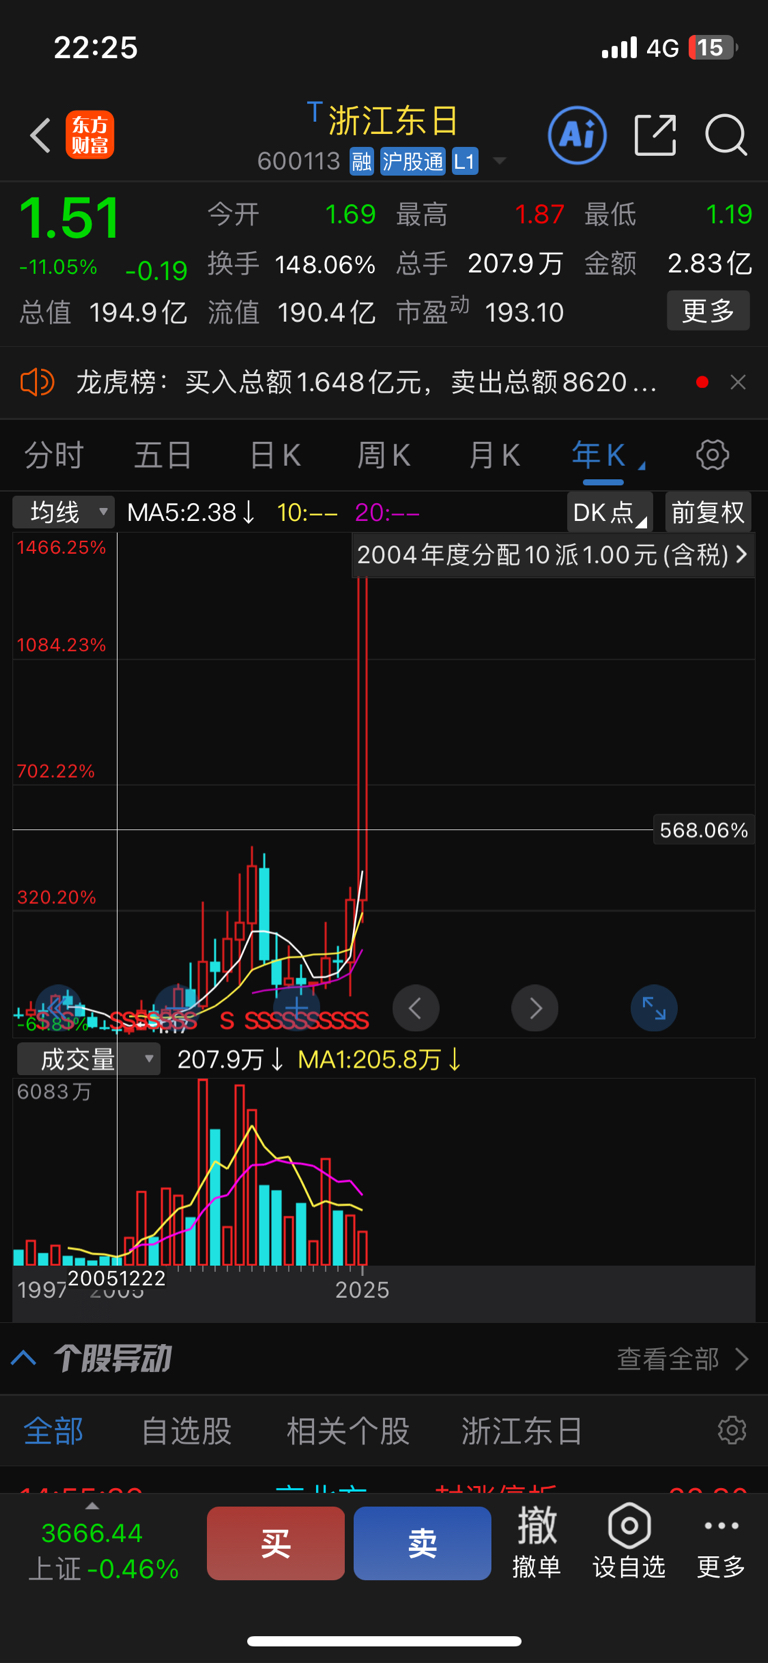Expand chart to fullscreen icon
The image size is (768, 1663).
(654, 1008)
